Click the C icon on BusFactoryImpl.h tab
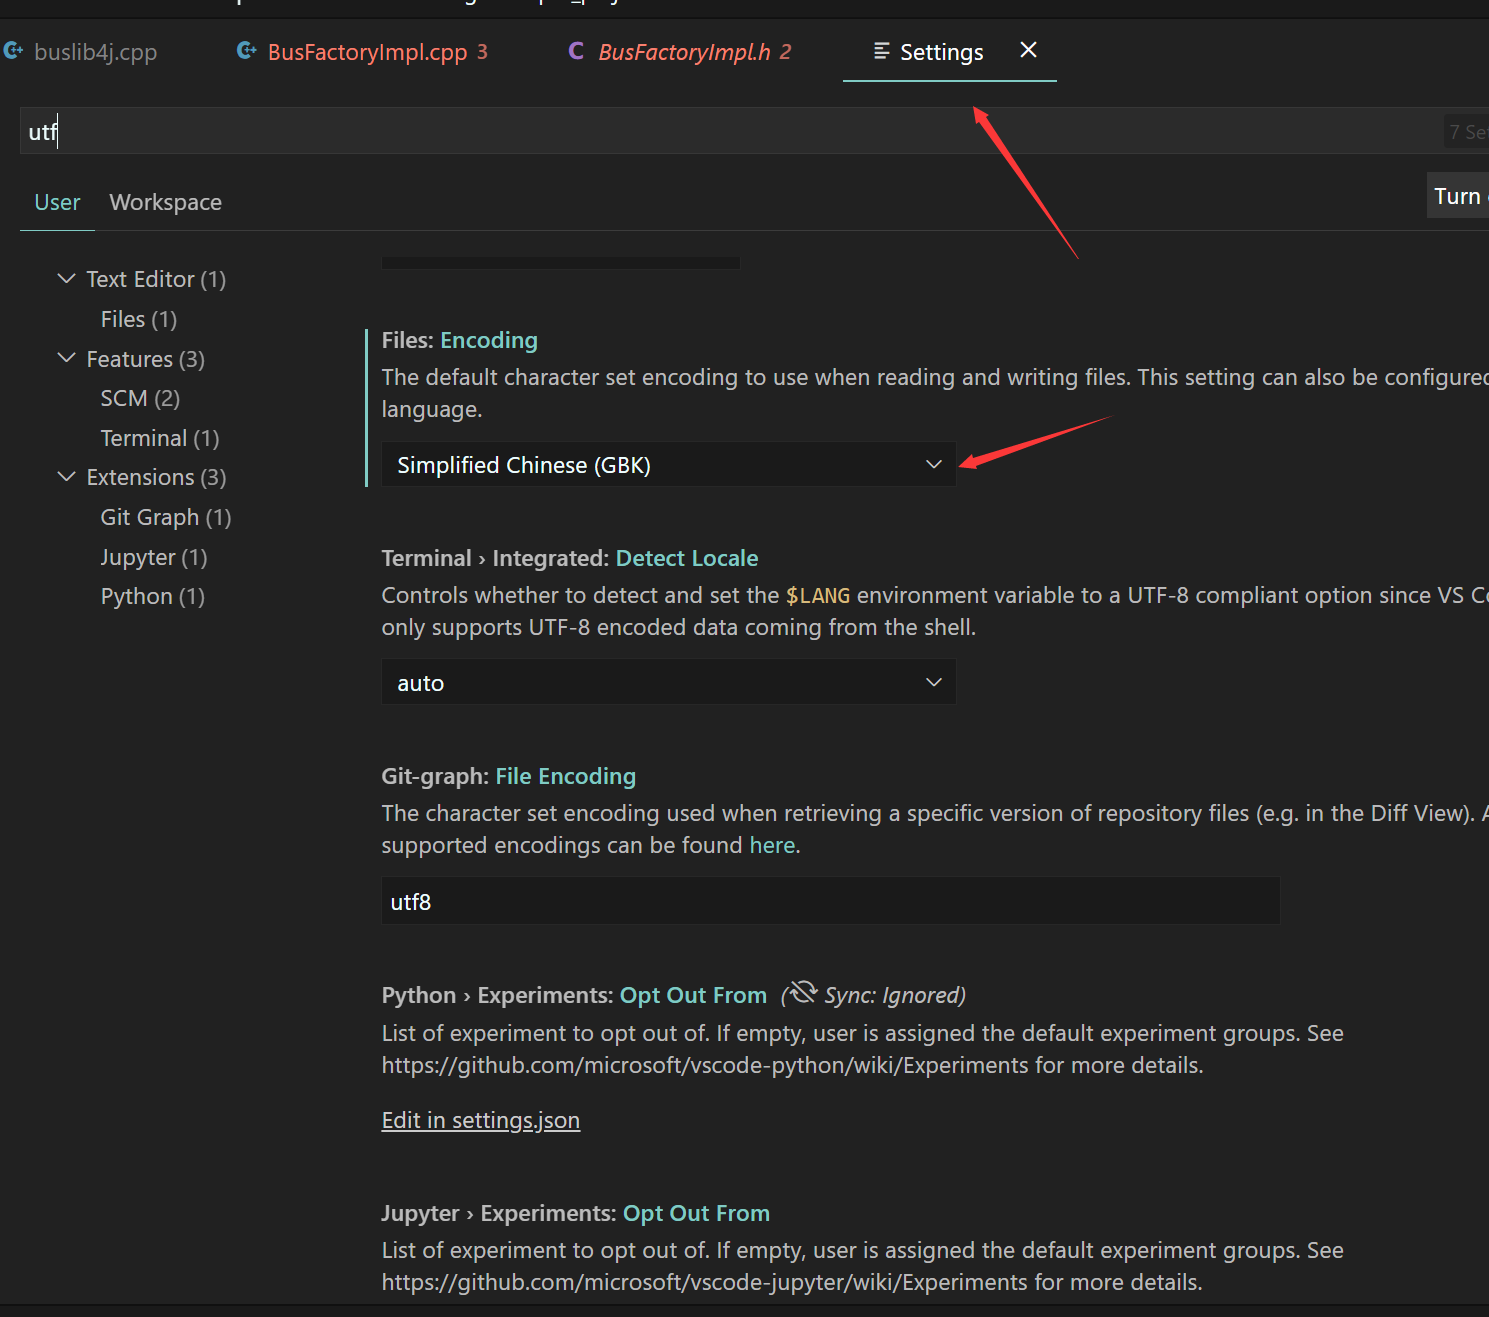The height and width of the screenshot is (1317, 1489). tap(576, 51)
